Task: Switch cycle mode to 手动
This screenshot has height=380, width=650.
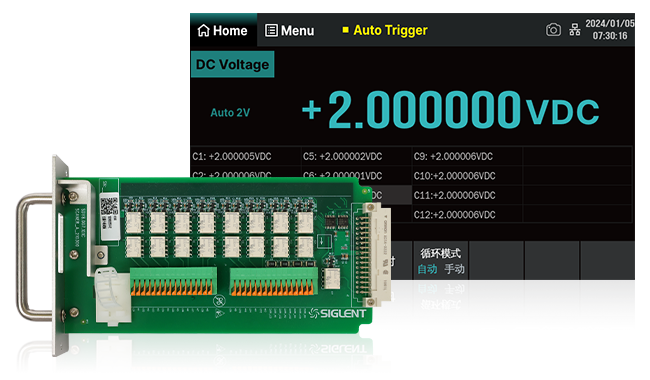Action: [x=454, y=269]
